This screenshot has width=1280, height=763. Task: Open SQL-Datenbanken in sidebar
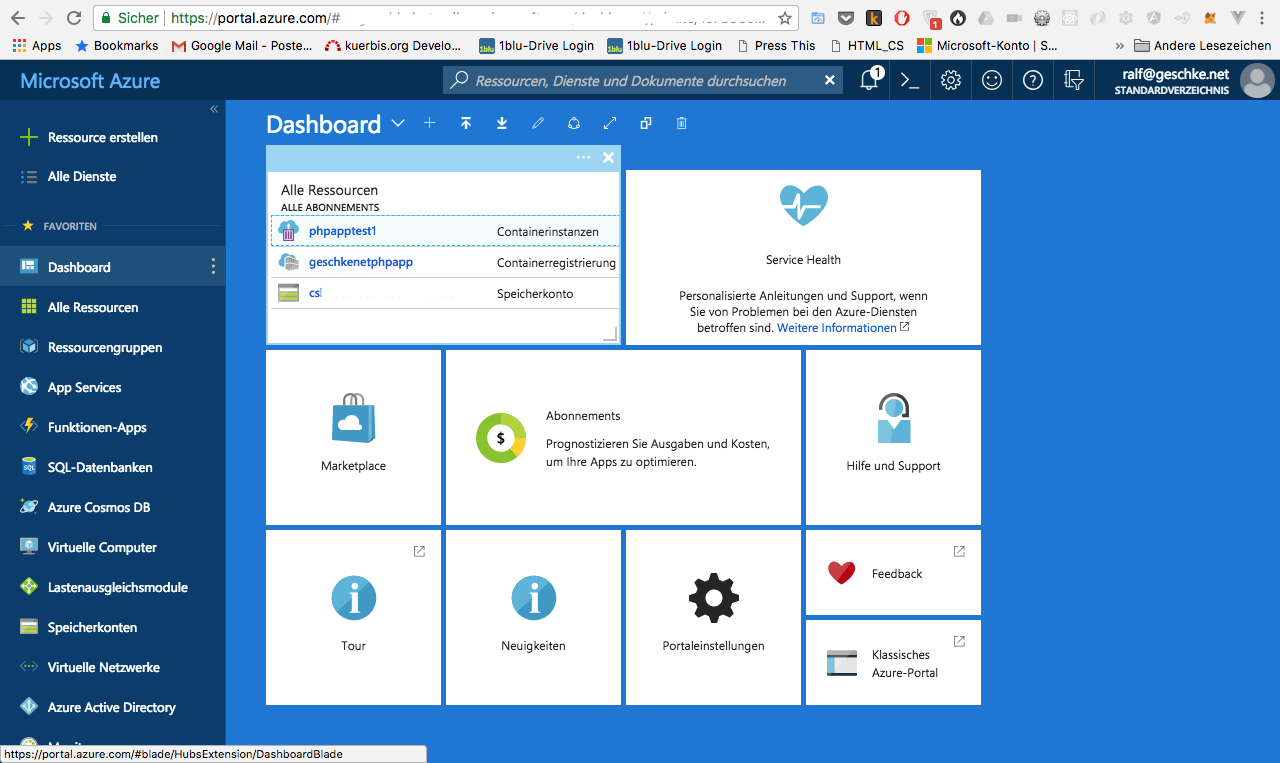tap(112, 467)
